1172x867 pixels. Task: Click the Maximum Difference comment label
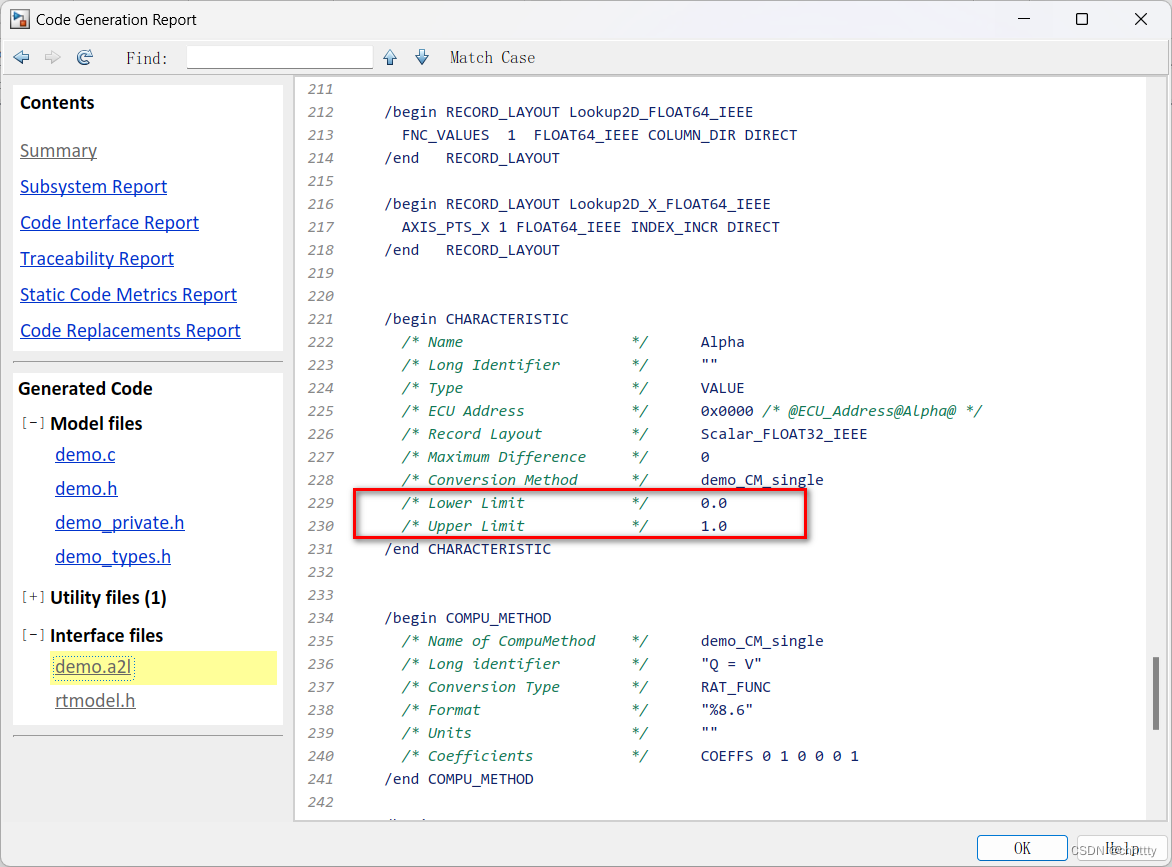[506, 457]
